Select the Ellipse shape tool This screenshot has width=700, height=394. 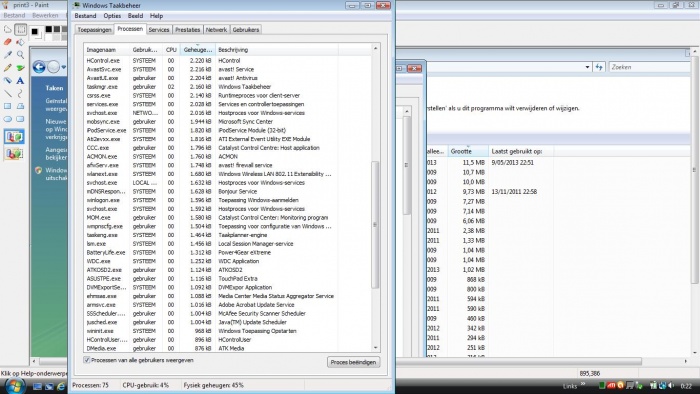coord(8,119)
